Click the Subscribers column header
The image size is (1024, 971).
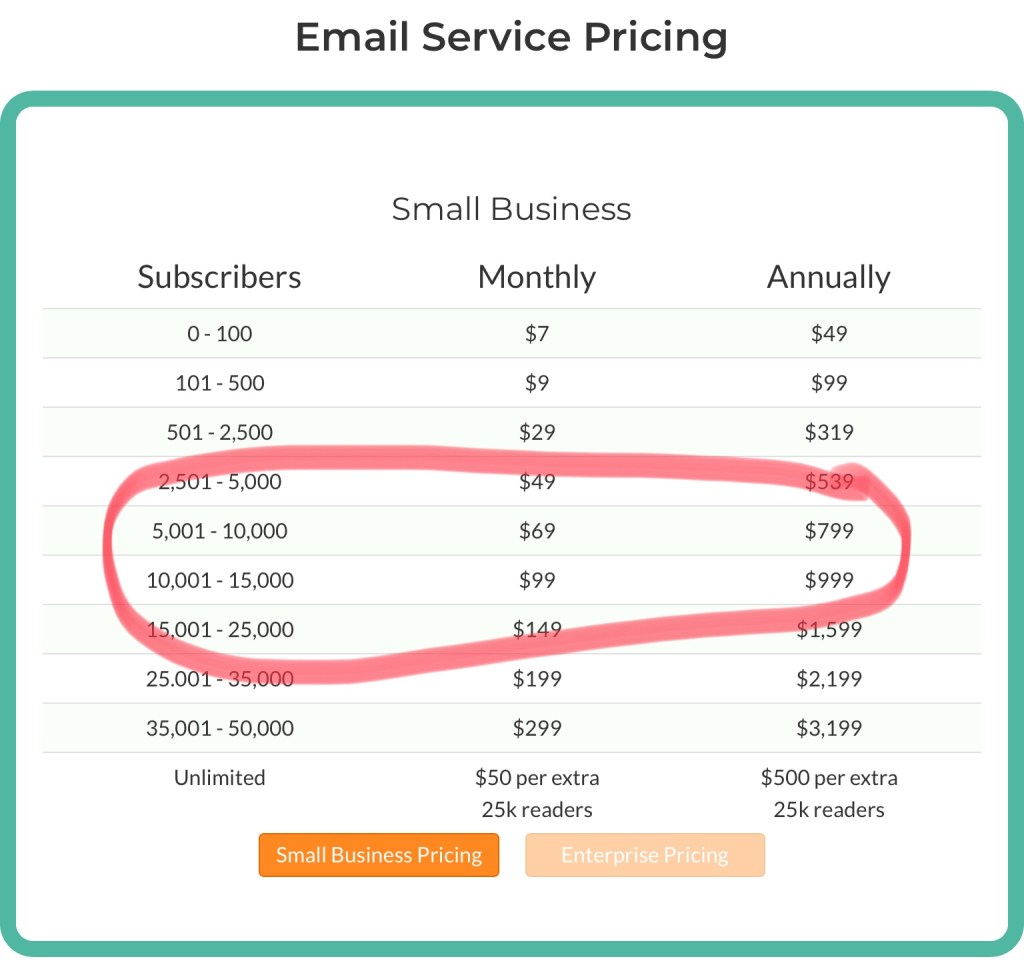tap(220, 277)
